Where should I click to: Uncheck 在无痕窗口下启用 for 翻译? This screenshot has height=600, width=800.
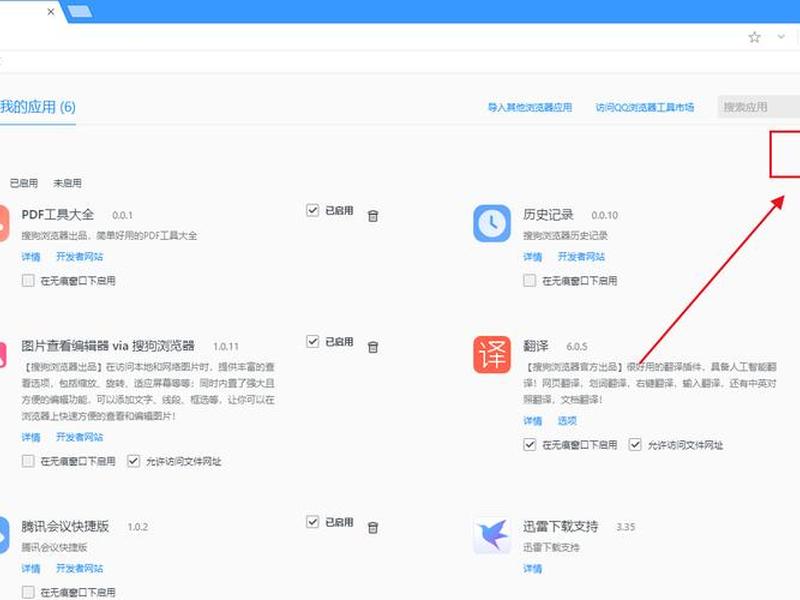(530, 445)
